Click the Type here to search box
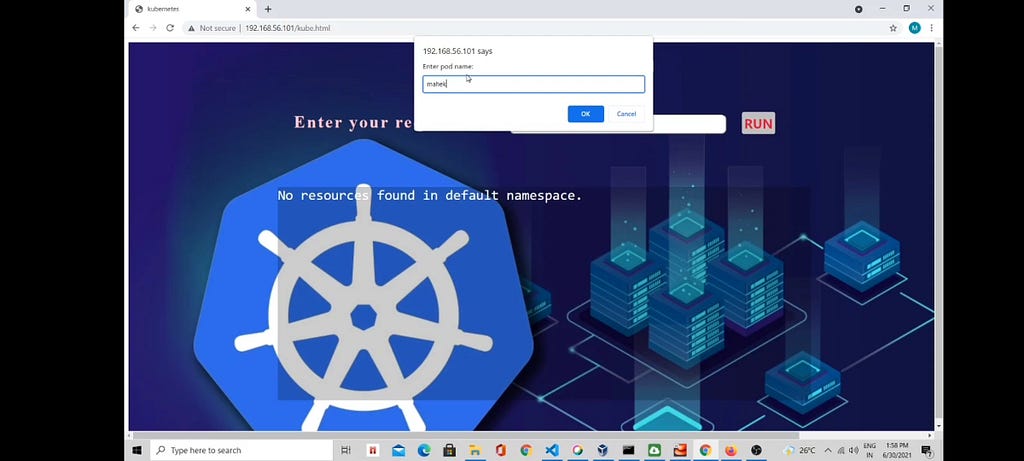Viewport: 1024px width, 461px height. pyautogui.click(x=242, y=450)
